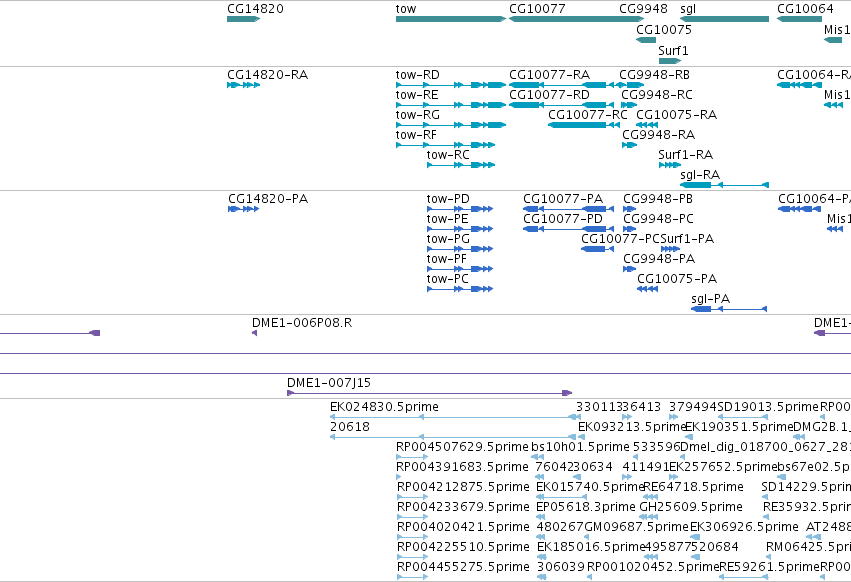Click protein tow-PE label

(x=447, y=219)
